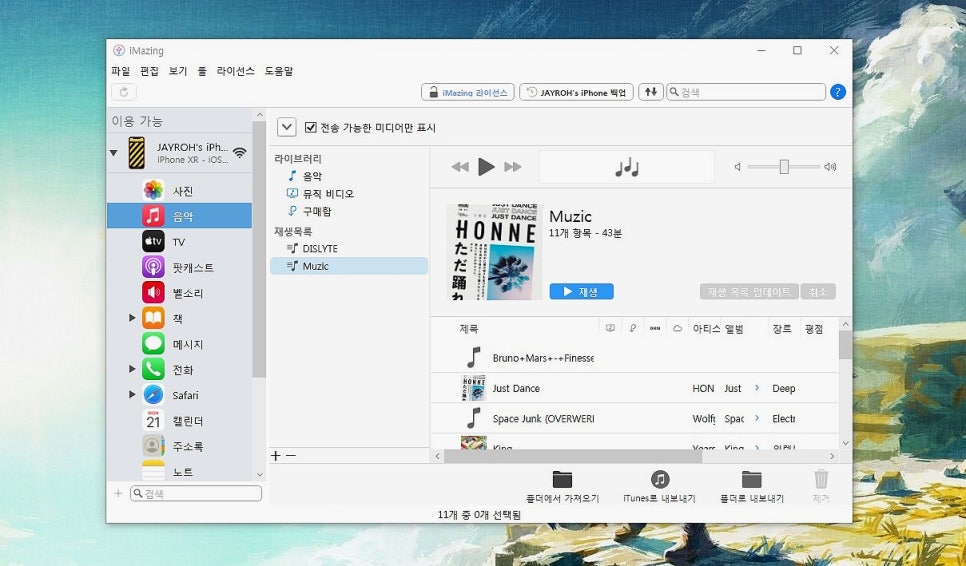The height and width of the screenshot is (566, 966).
Task: Open the View (보기) menu
Action: (x=178, y=71)
